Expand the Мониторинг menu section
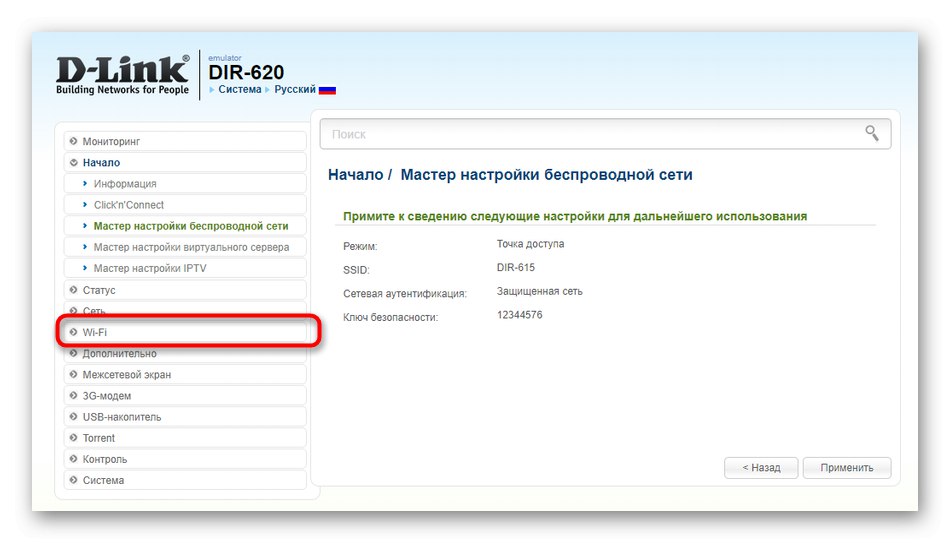The height and width of the screenshot is (543, 950). 185,141
